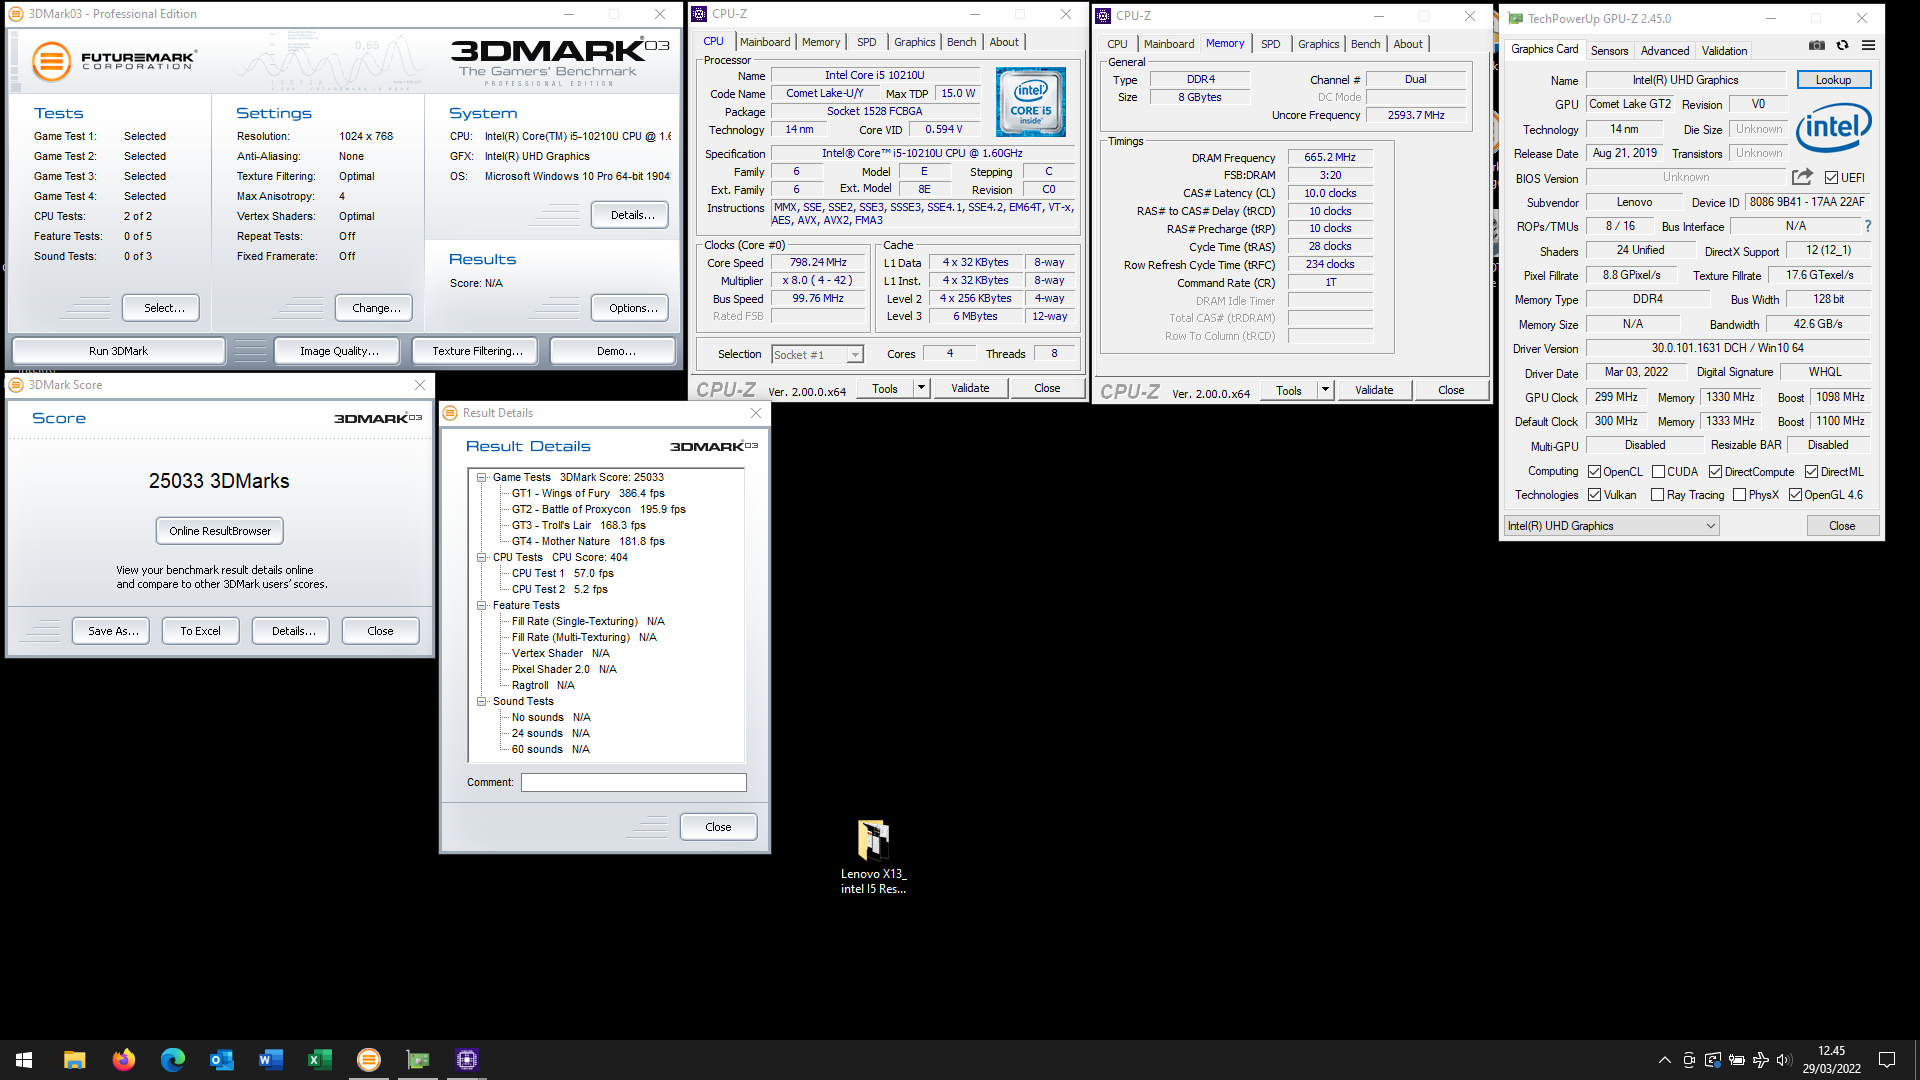Collapse the Game Tests tree node

(481, 478)
